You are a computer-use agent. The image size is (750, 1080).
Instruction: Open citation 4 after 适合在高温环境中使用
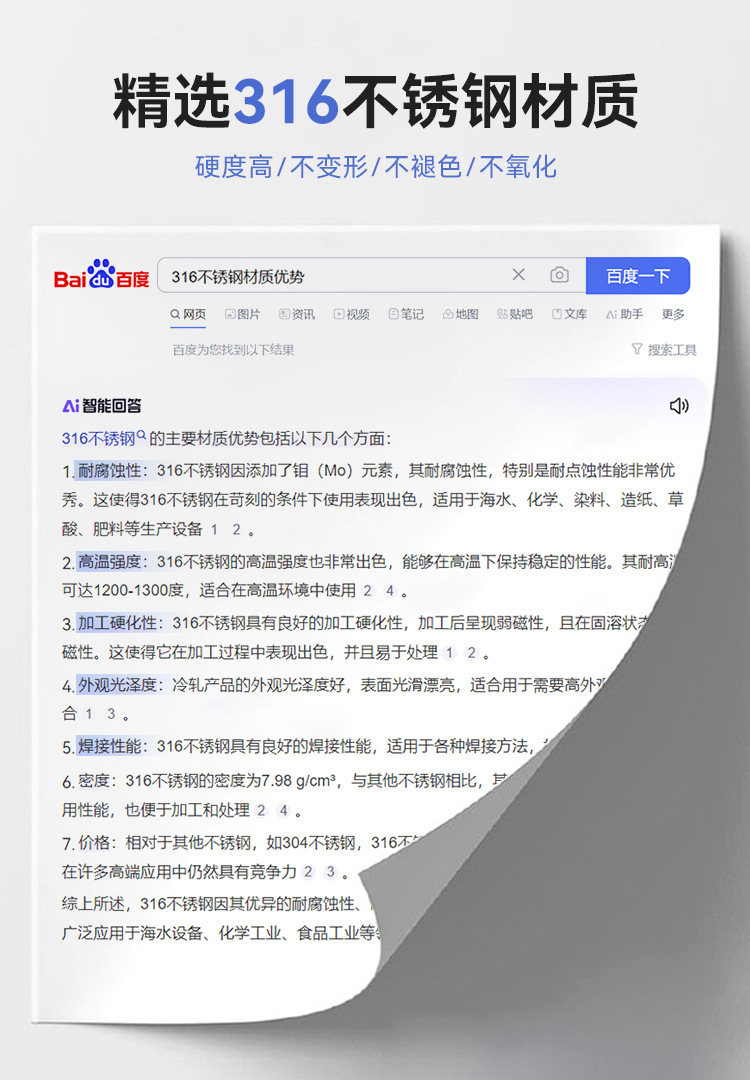390,591
